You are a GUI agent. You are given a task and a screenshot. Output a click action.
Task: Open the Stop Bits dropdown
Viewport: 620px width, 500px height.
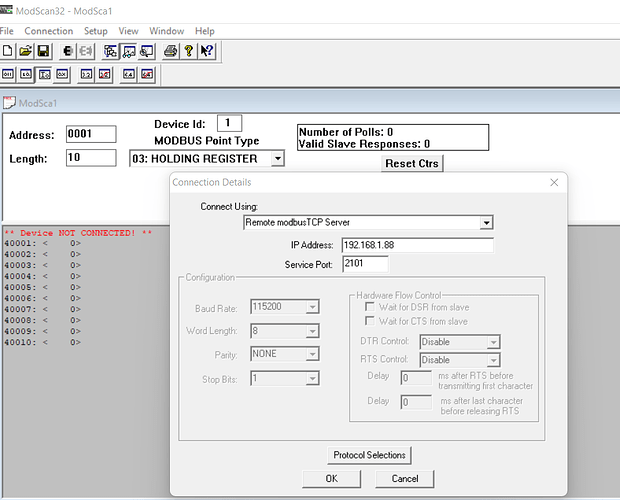pyautogui.click(x=312, y=379)
